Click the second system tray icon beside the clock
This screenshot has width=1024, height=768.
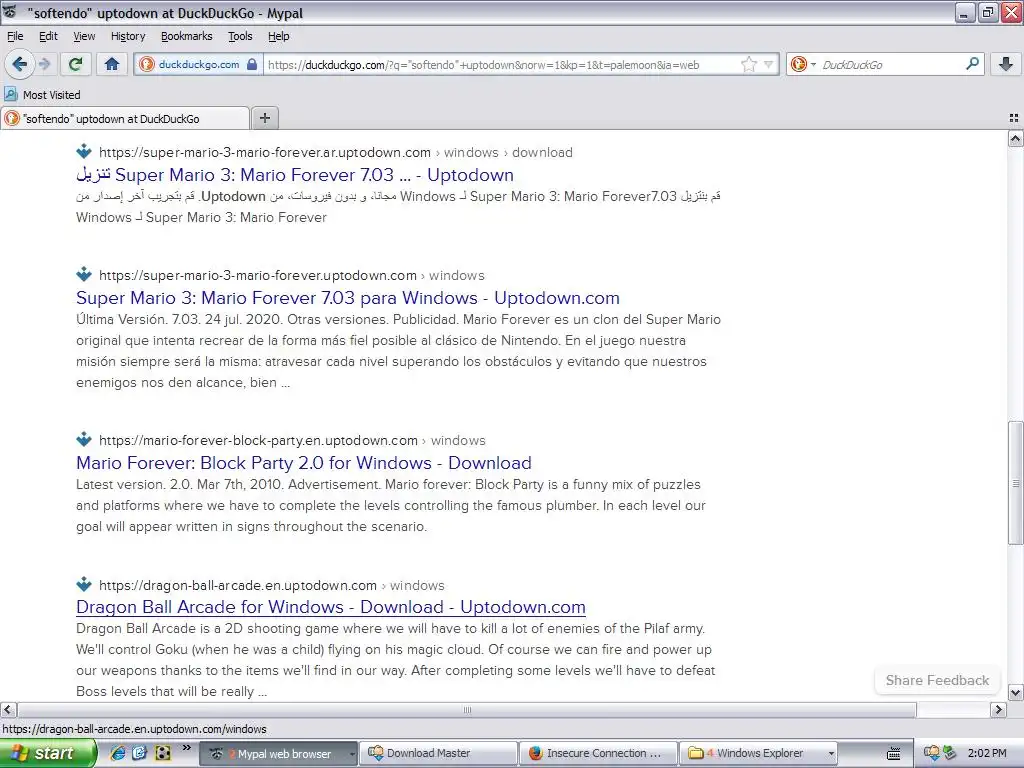coord(950,753)
